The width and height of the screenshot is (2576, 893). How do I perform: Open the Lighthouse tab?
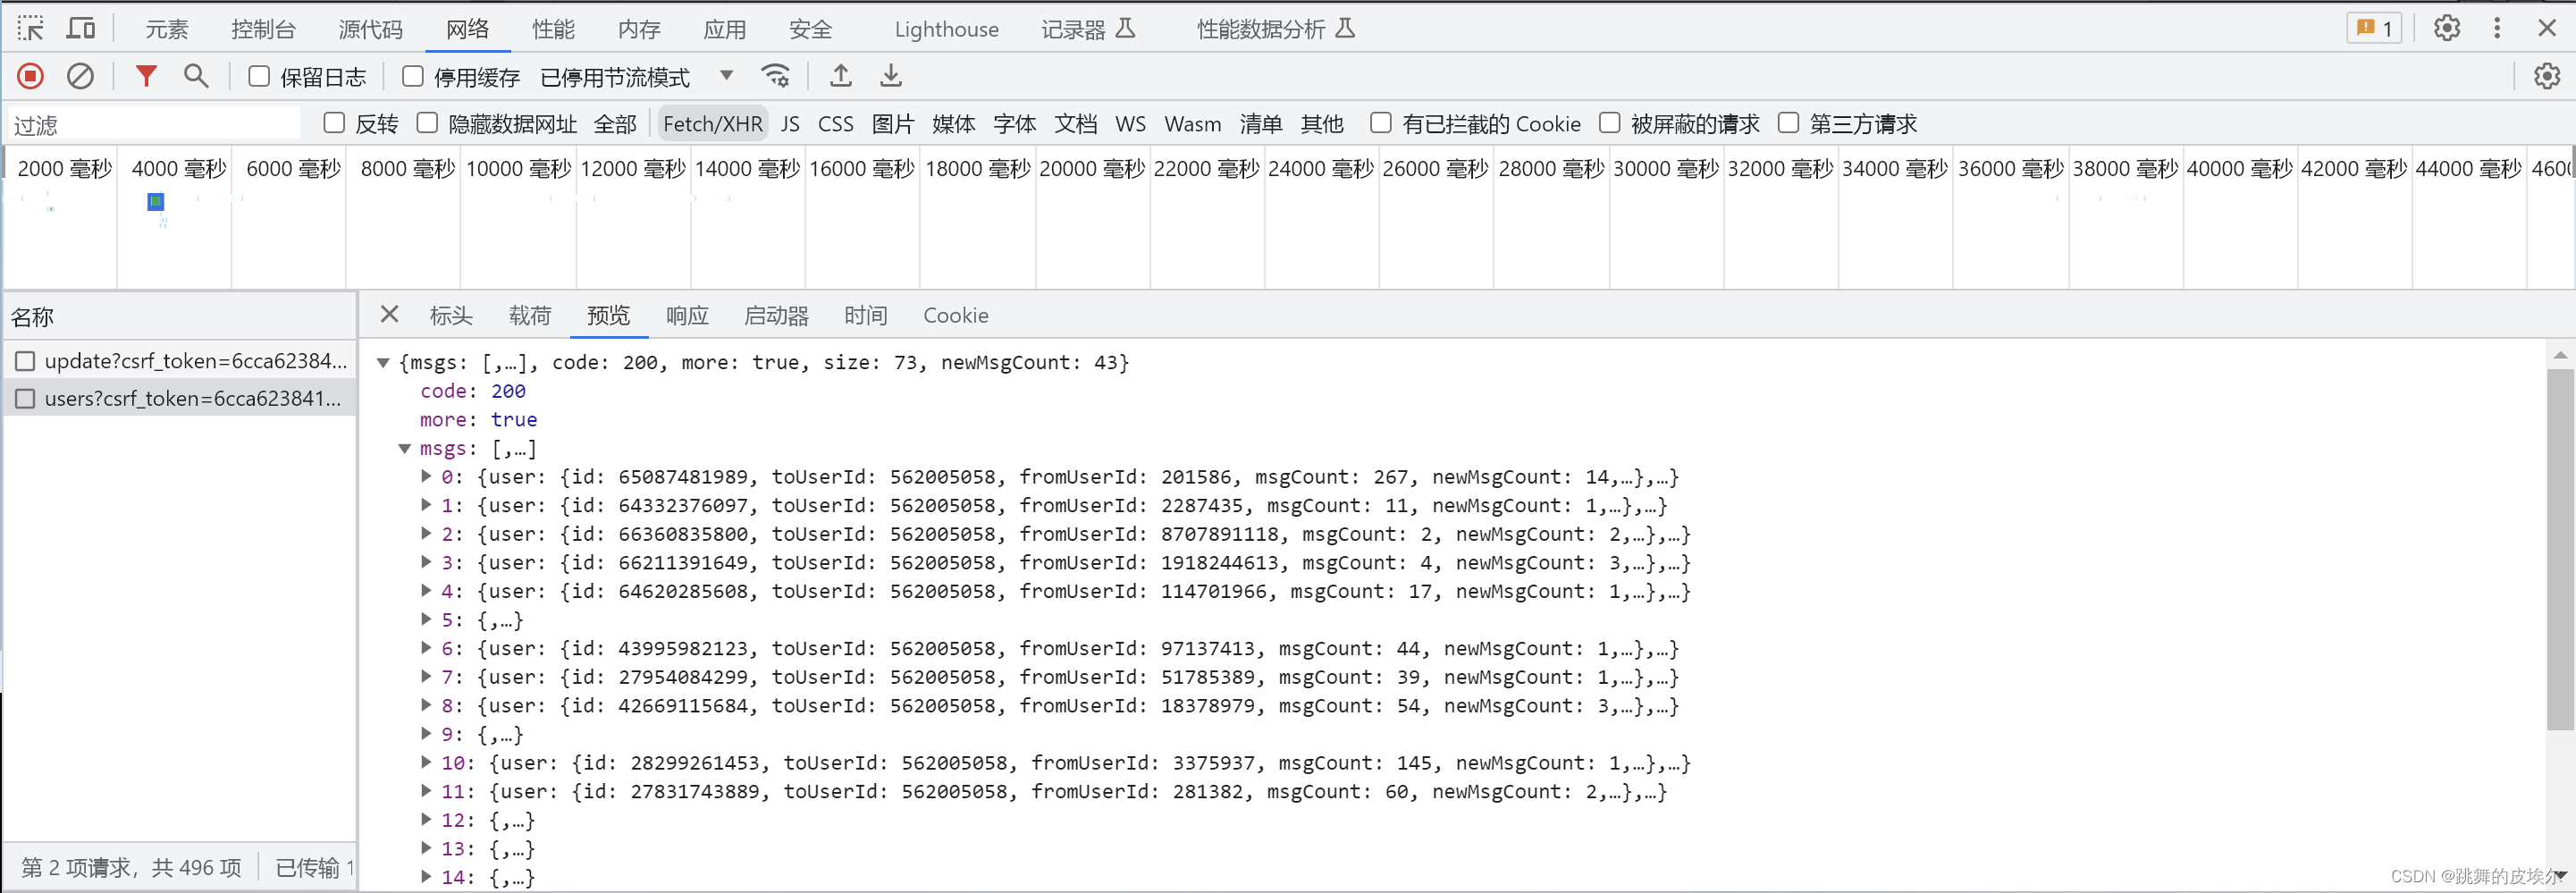[946, 29]
